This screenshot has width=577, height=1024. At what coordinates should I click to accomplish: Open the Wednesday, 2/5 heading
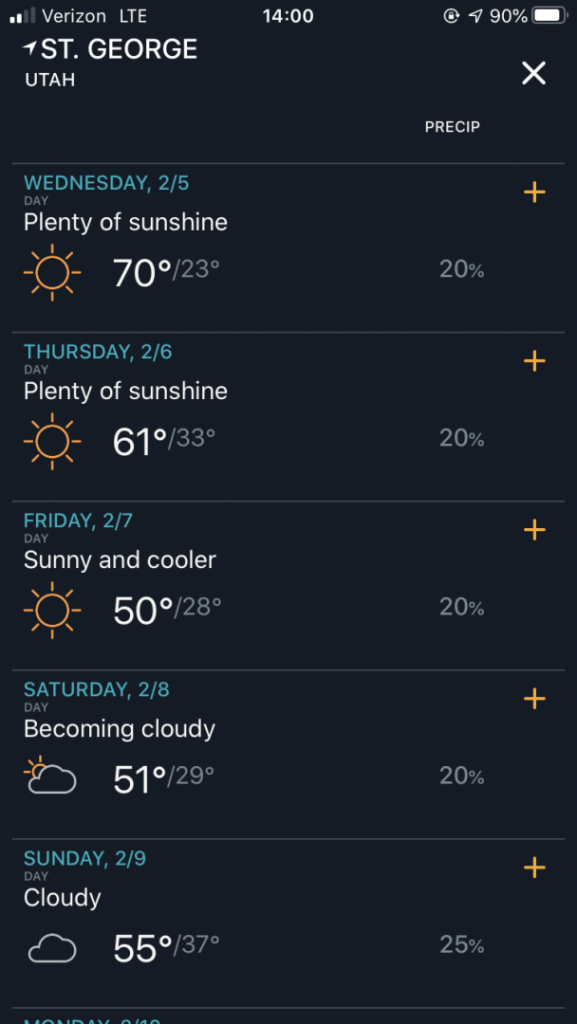tap(106, 183)
